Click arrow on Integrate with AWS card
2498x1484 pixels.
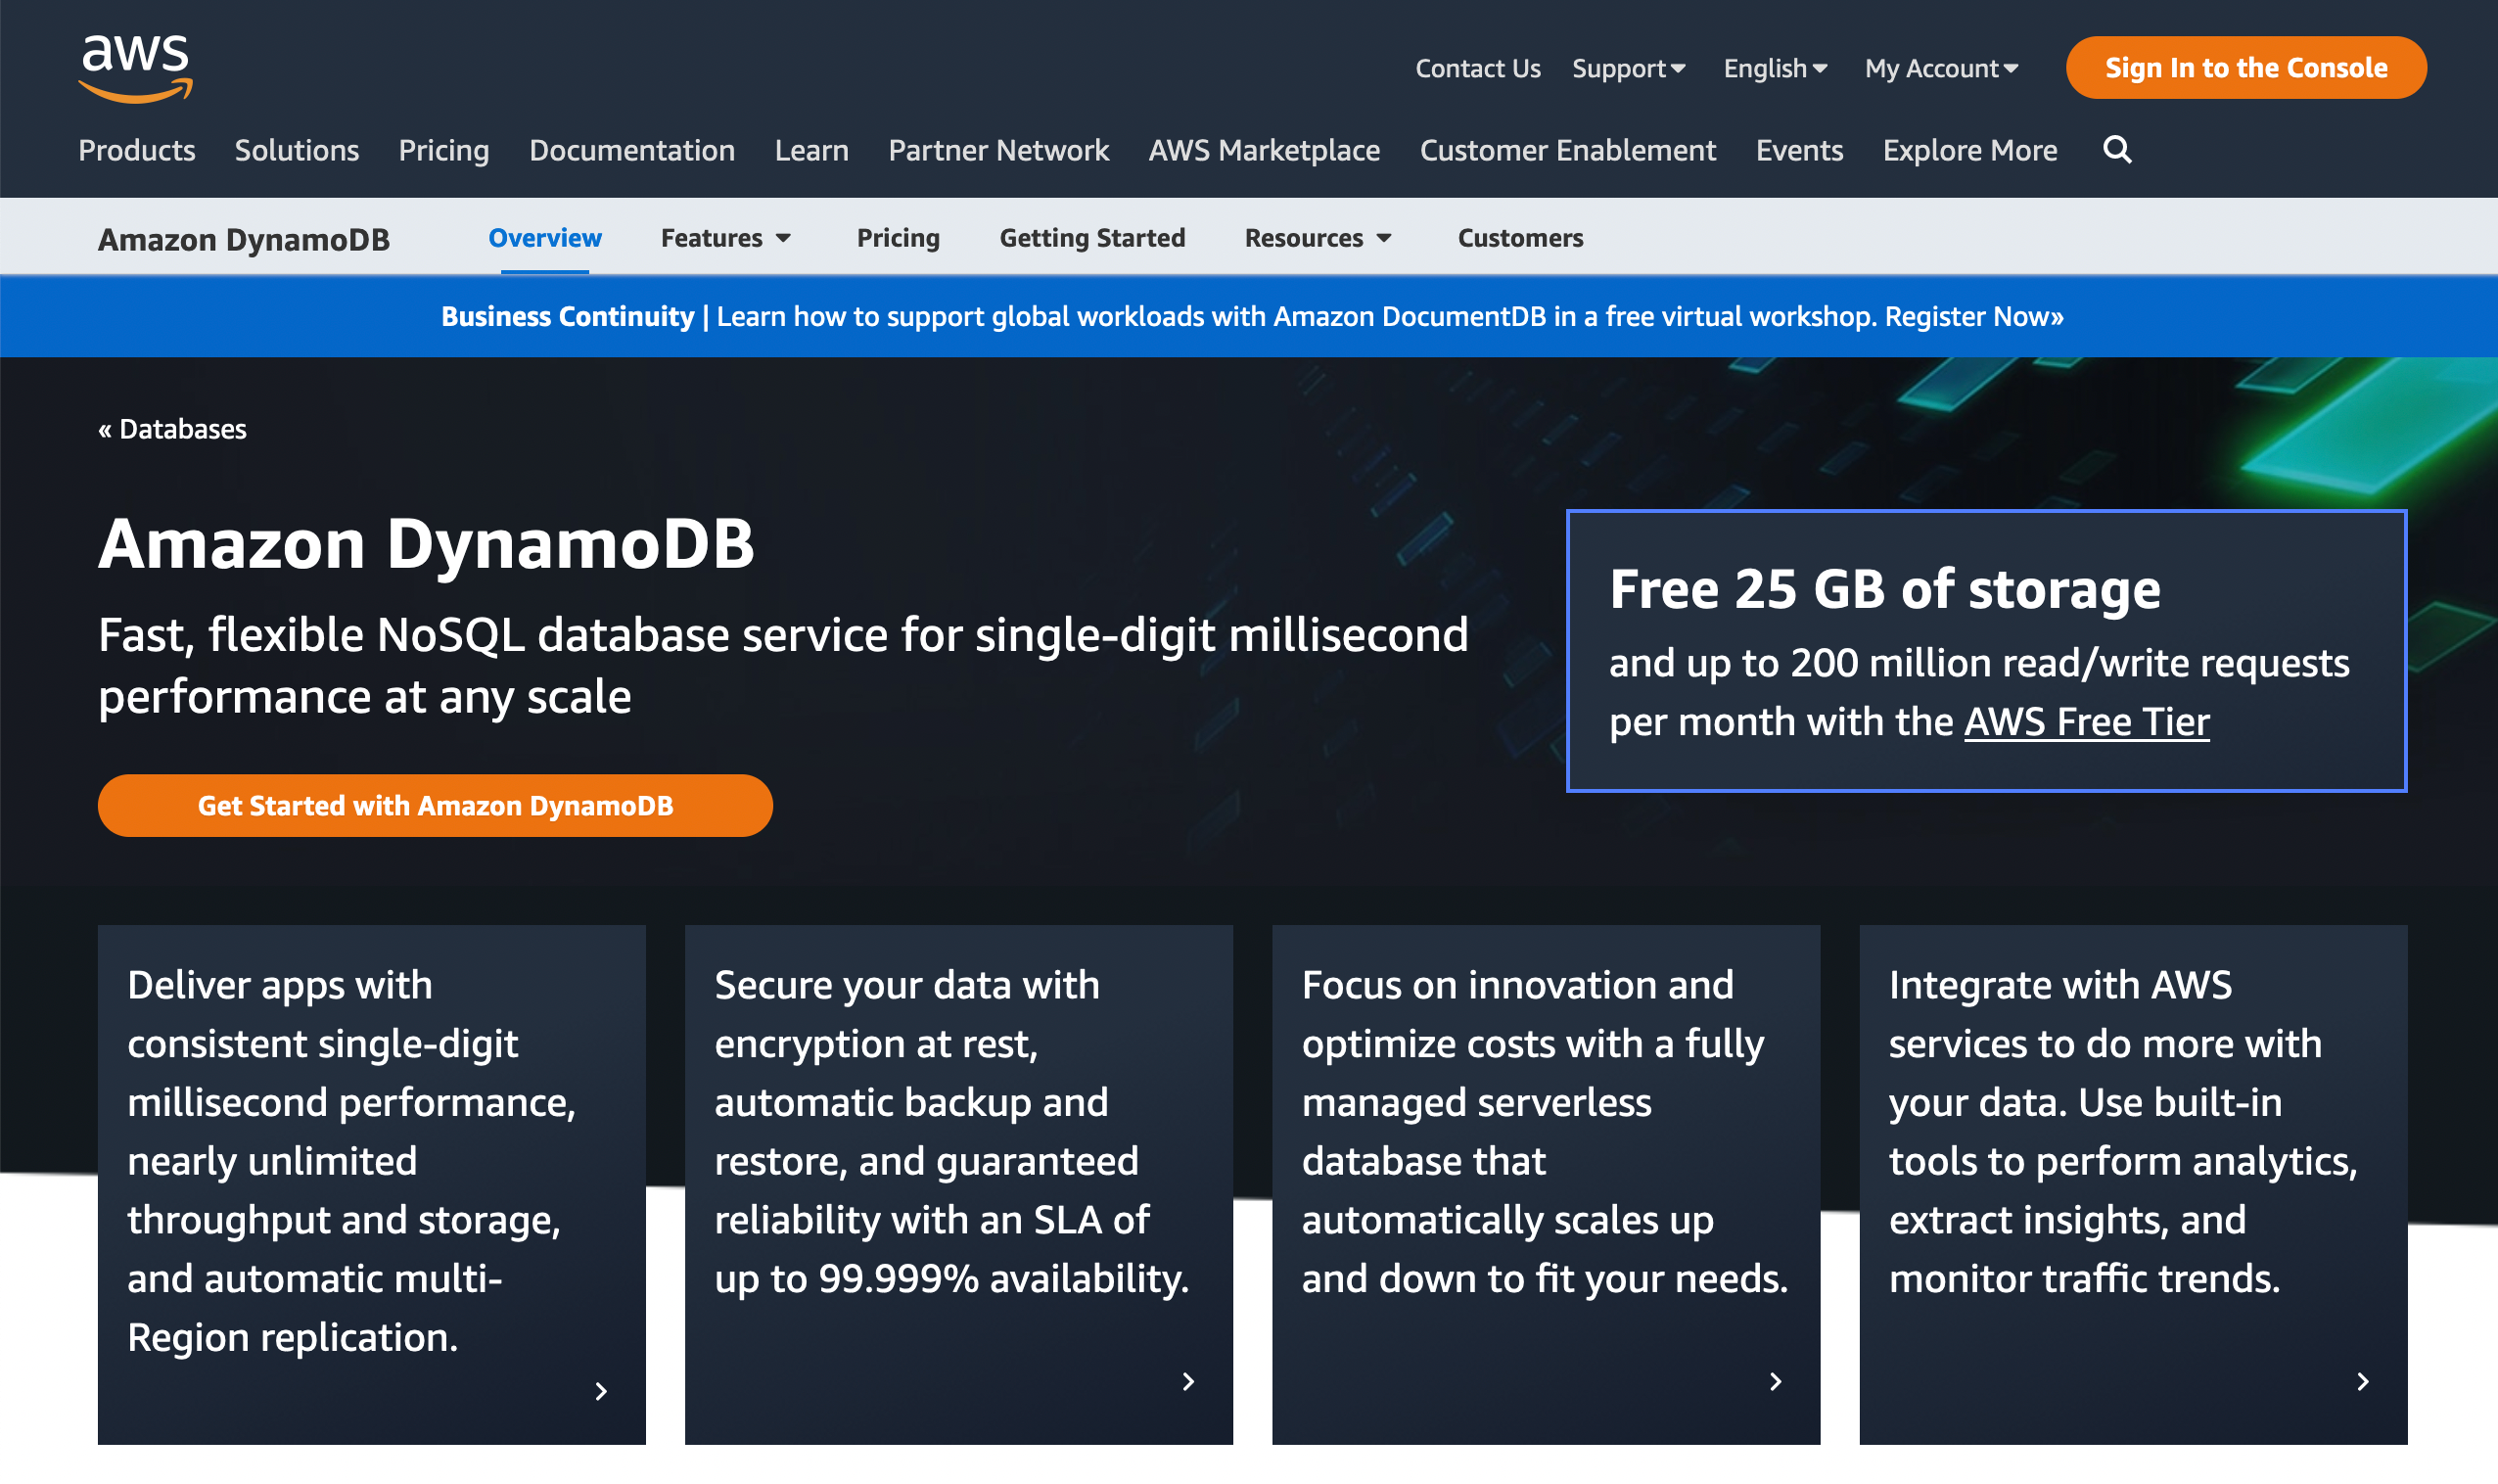click(2362, 1381)
